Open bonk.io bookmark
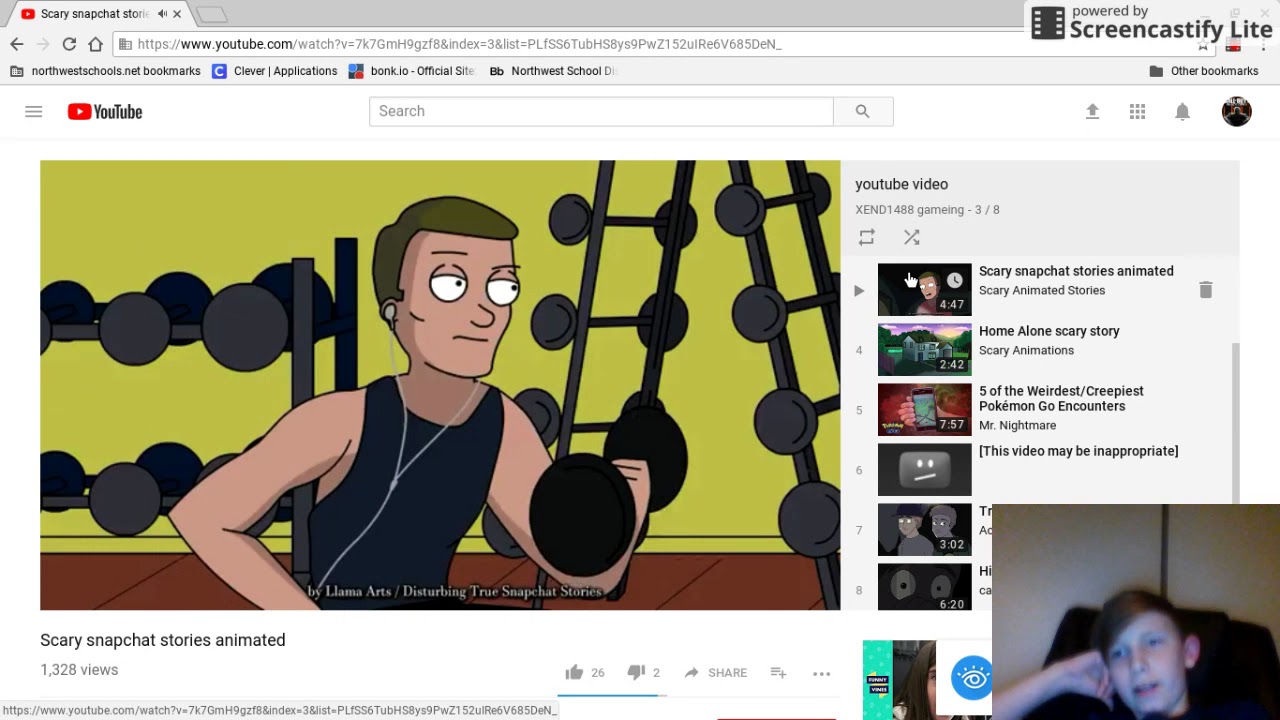Image resolution: width=1280 pixels, height=720 pixels. (x=411, y=71)
